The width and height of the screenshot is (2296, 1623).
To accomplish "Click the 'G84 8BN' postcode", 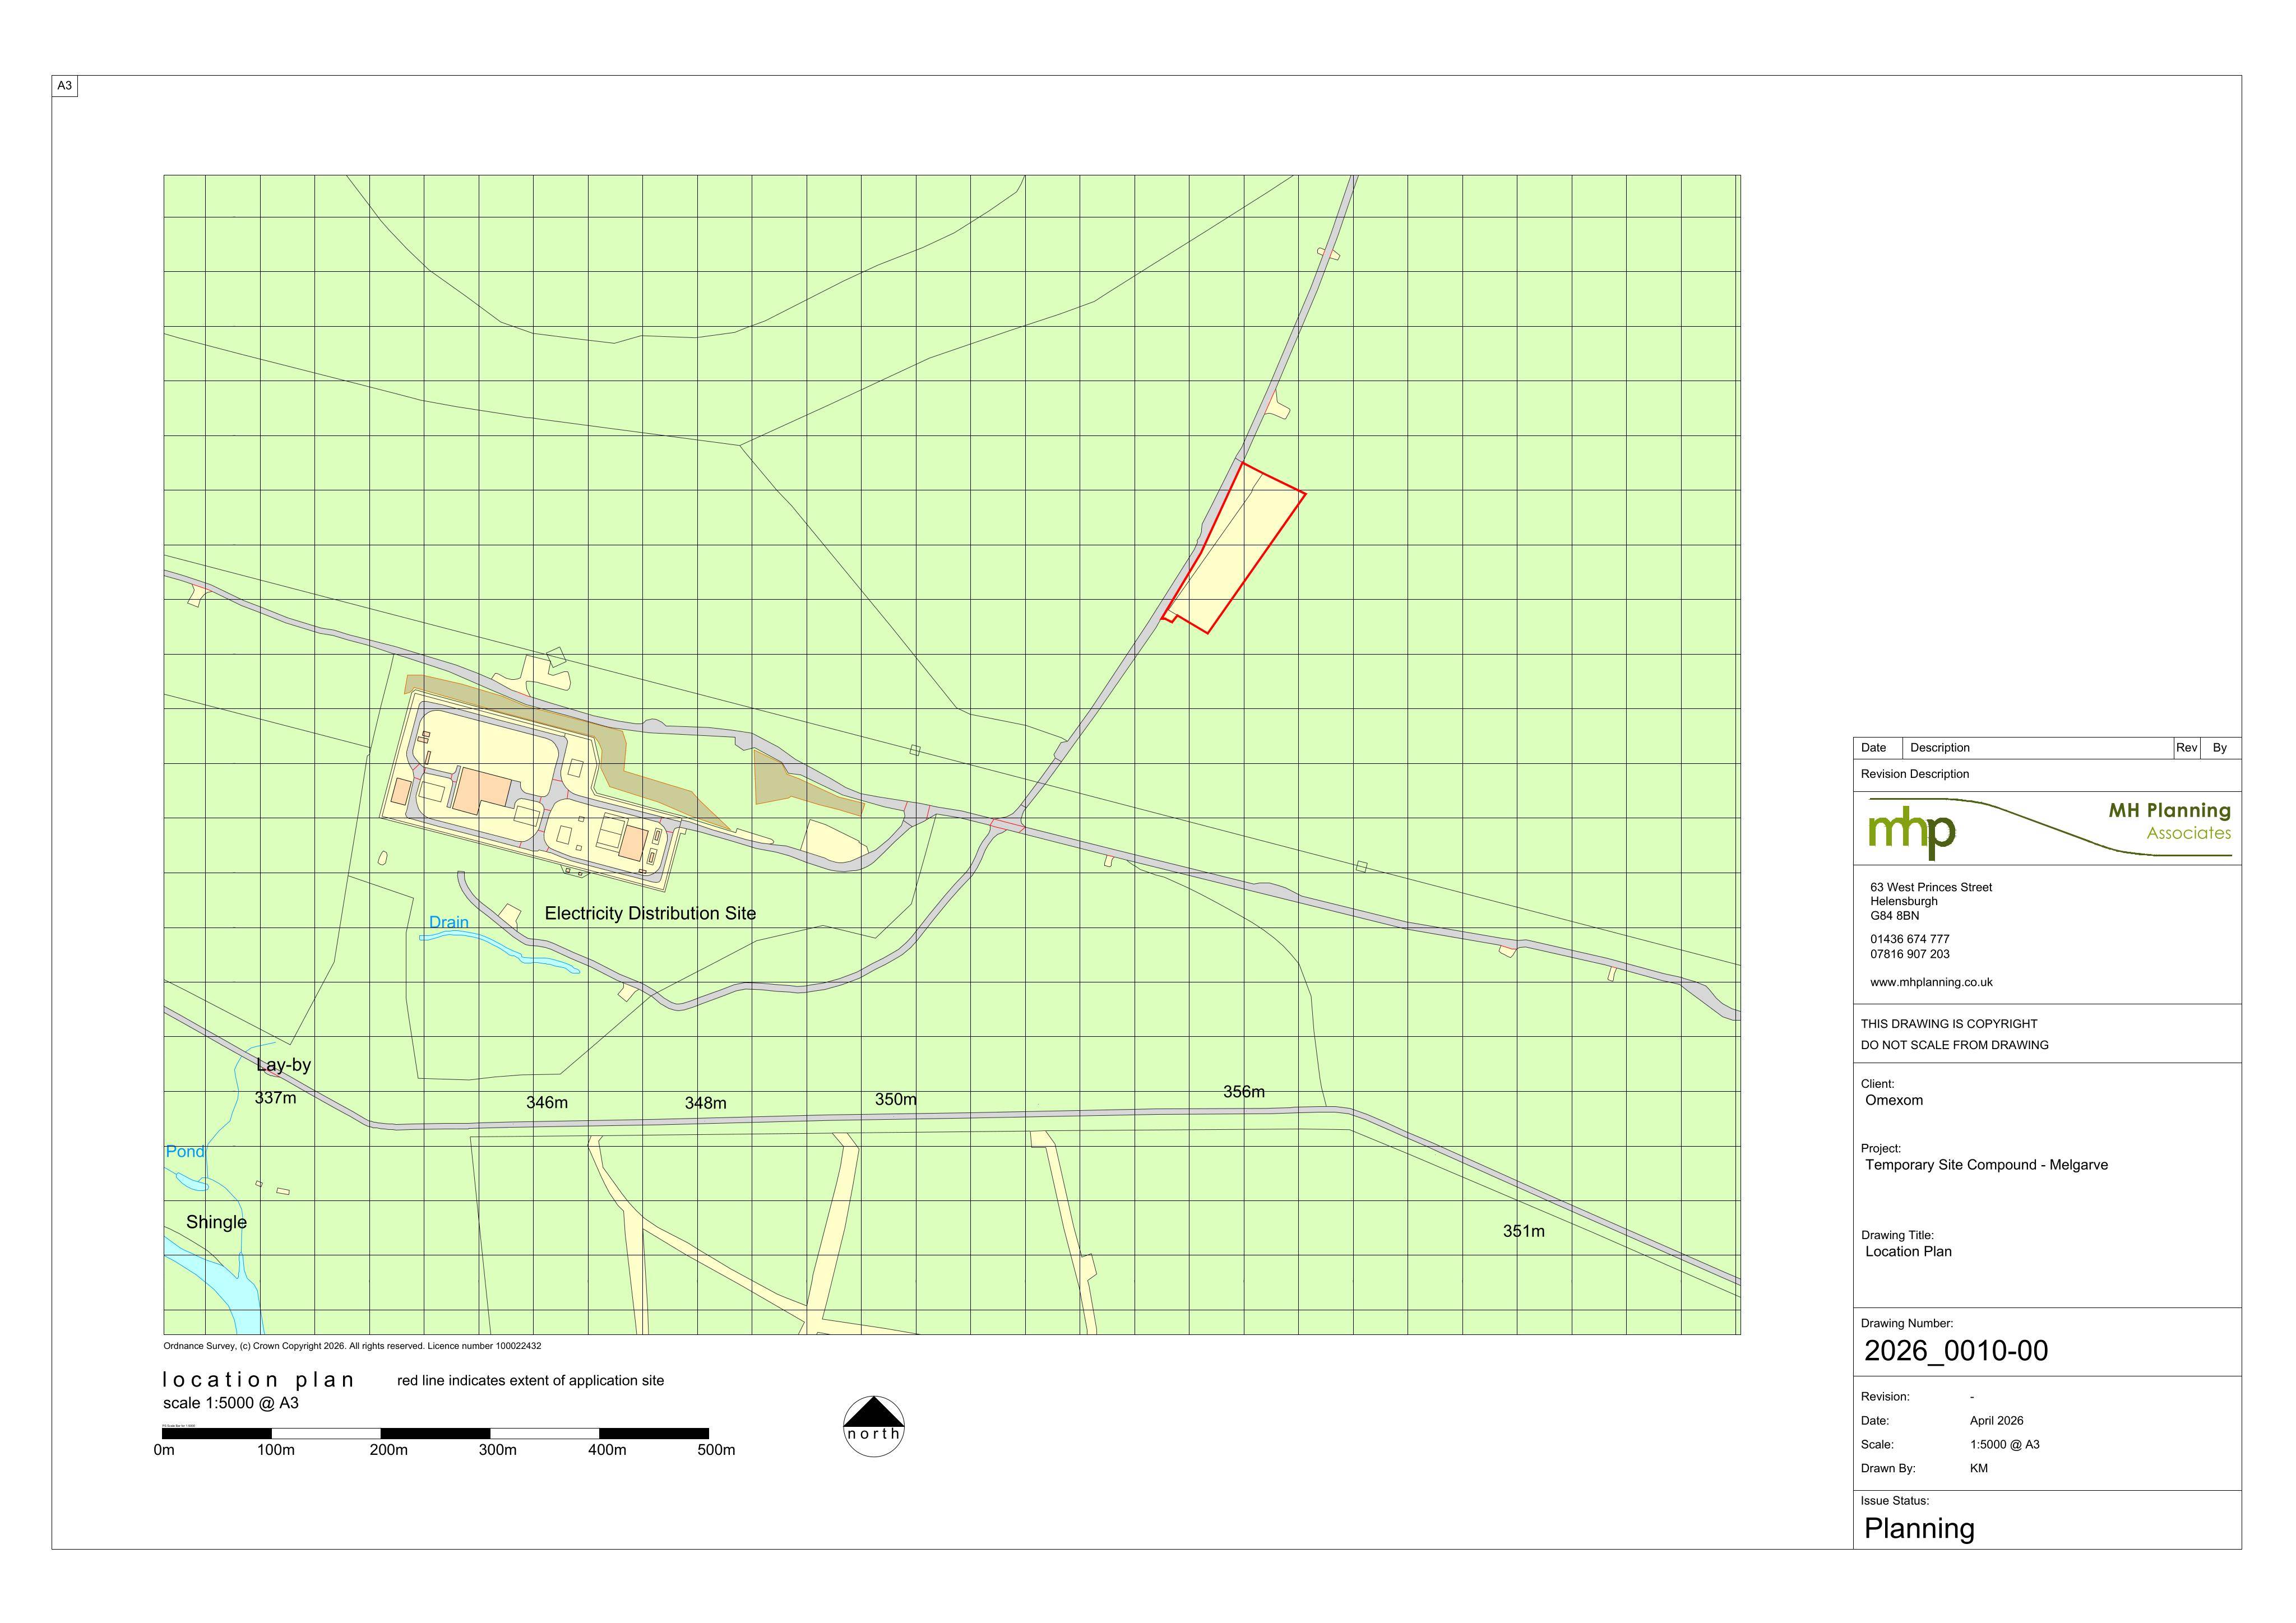I will [1895, 916].
